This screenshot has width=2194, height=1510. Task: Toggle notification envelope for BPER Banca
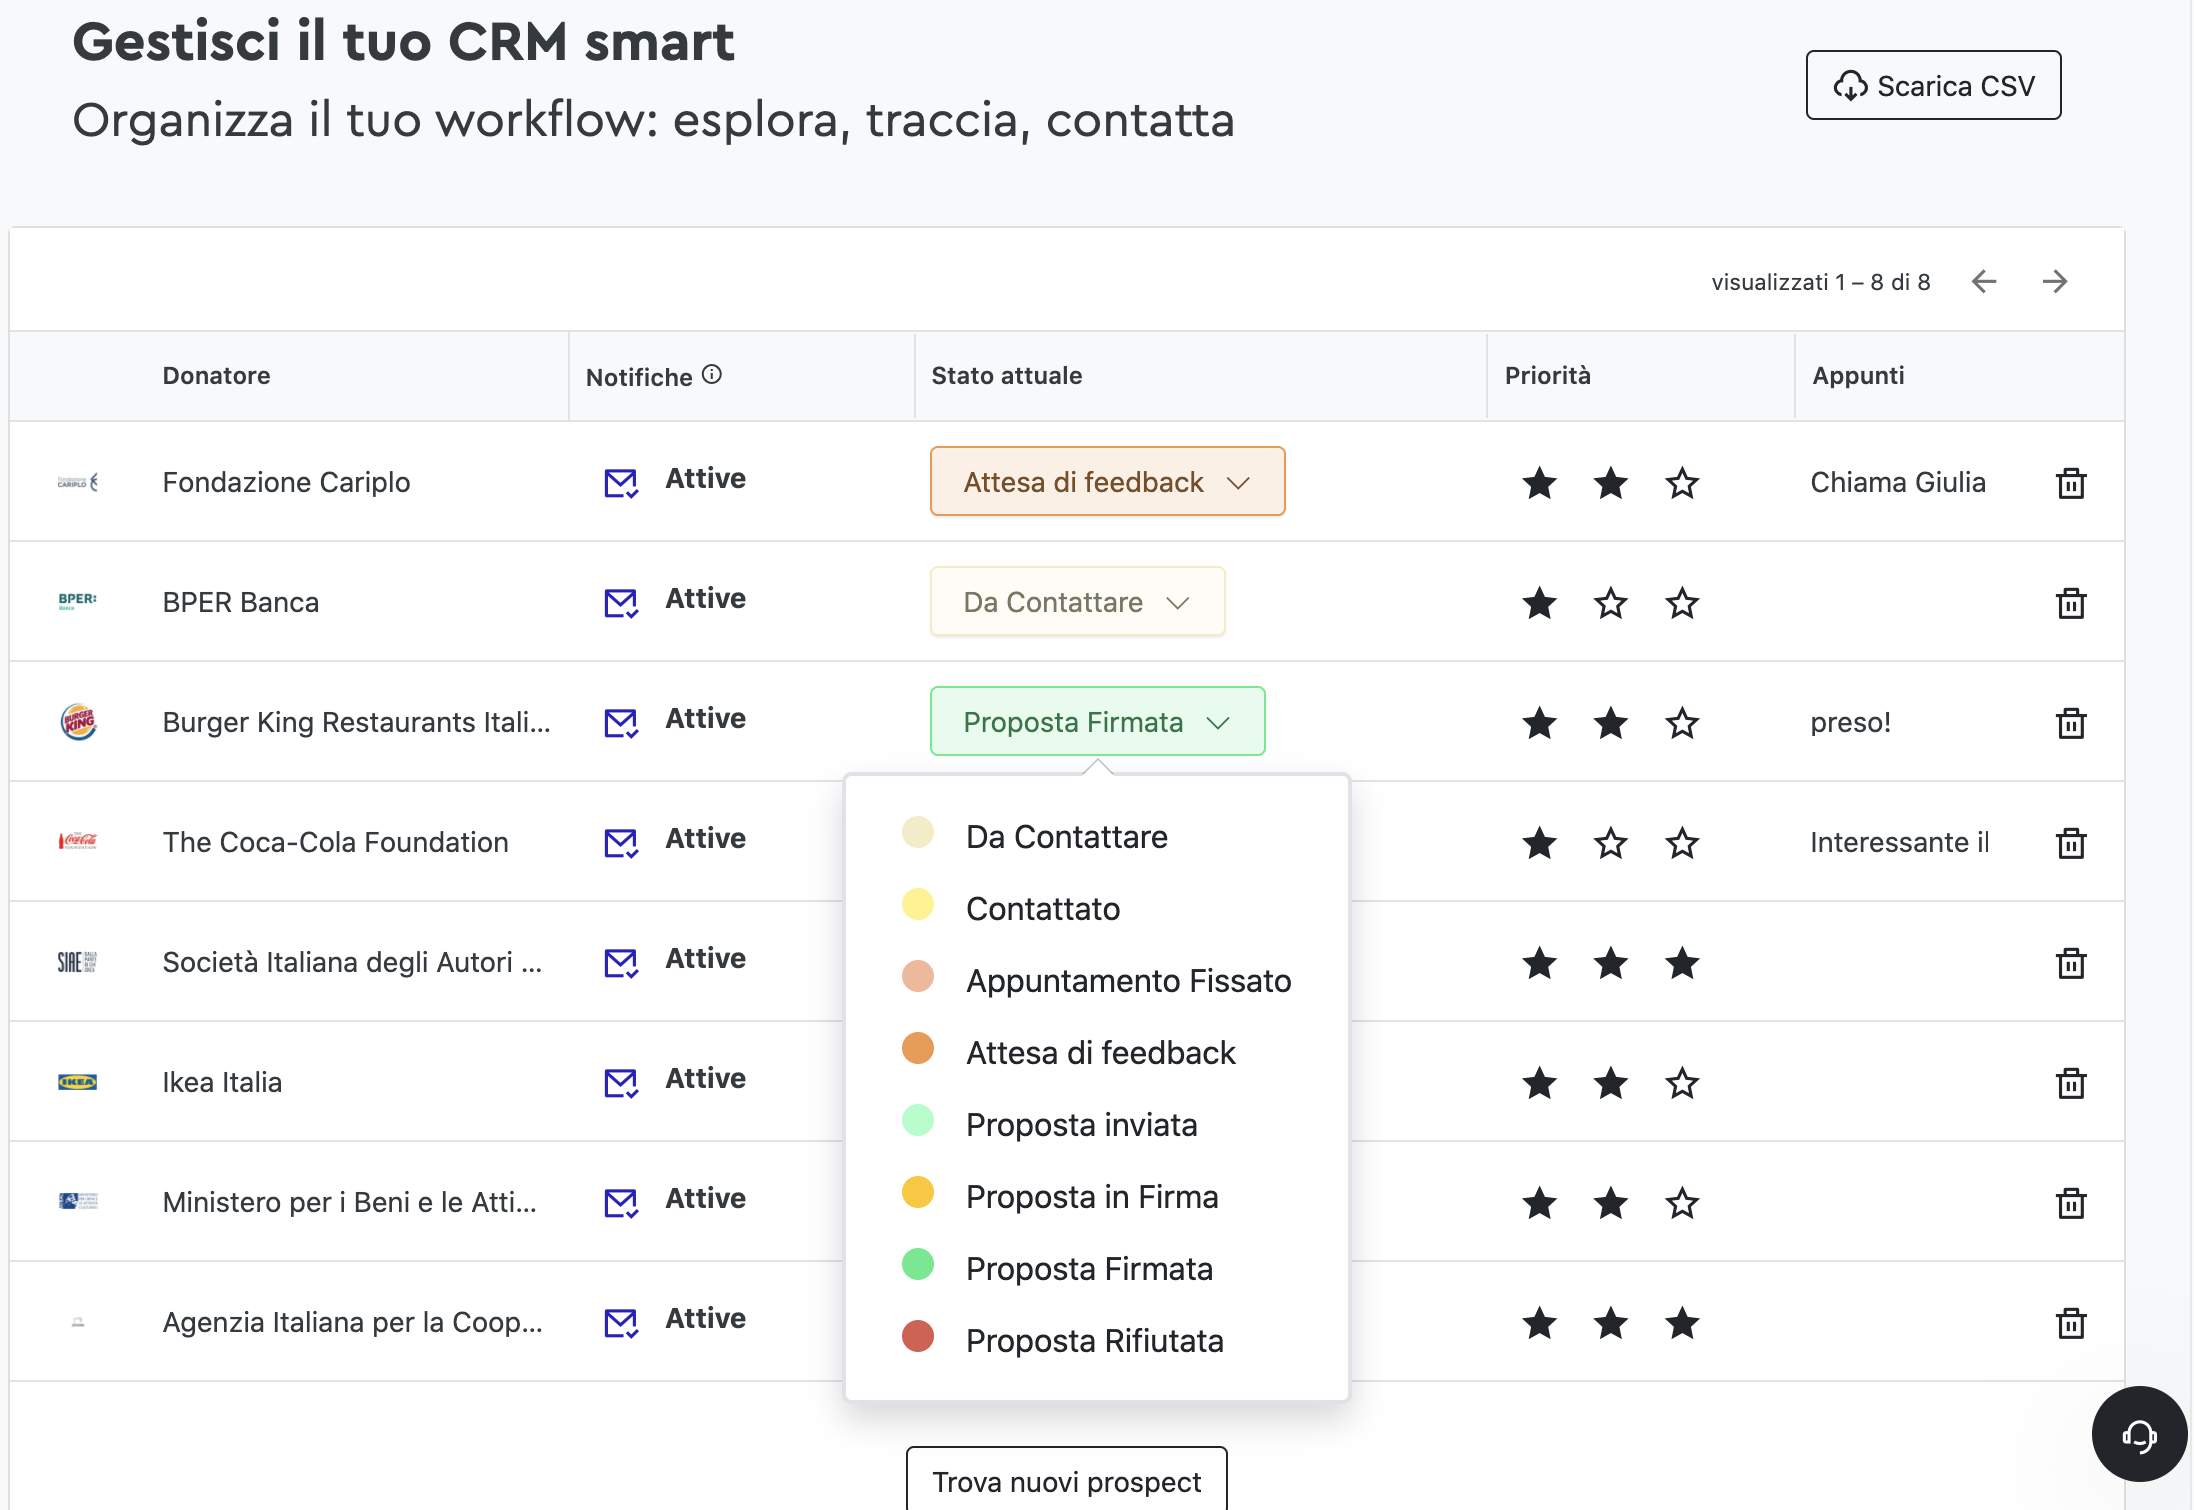(x=621, y=603)
